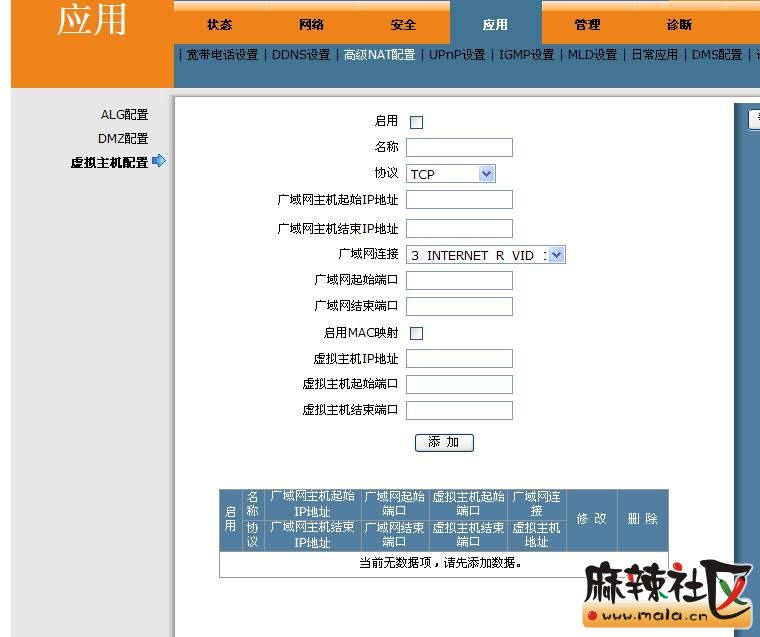Switch to the 状态 tab
This screenshot has width=760, height=637.
pos(220,24)
